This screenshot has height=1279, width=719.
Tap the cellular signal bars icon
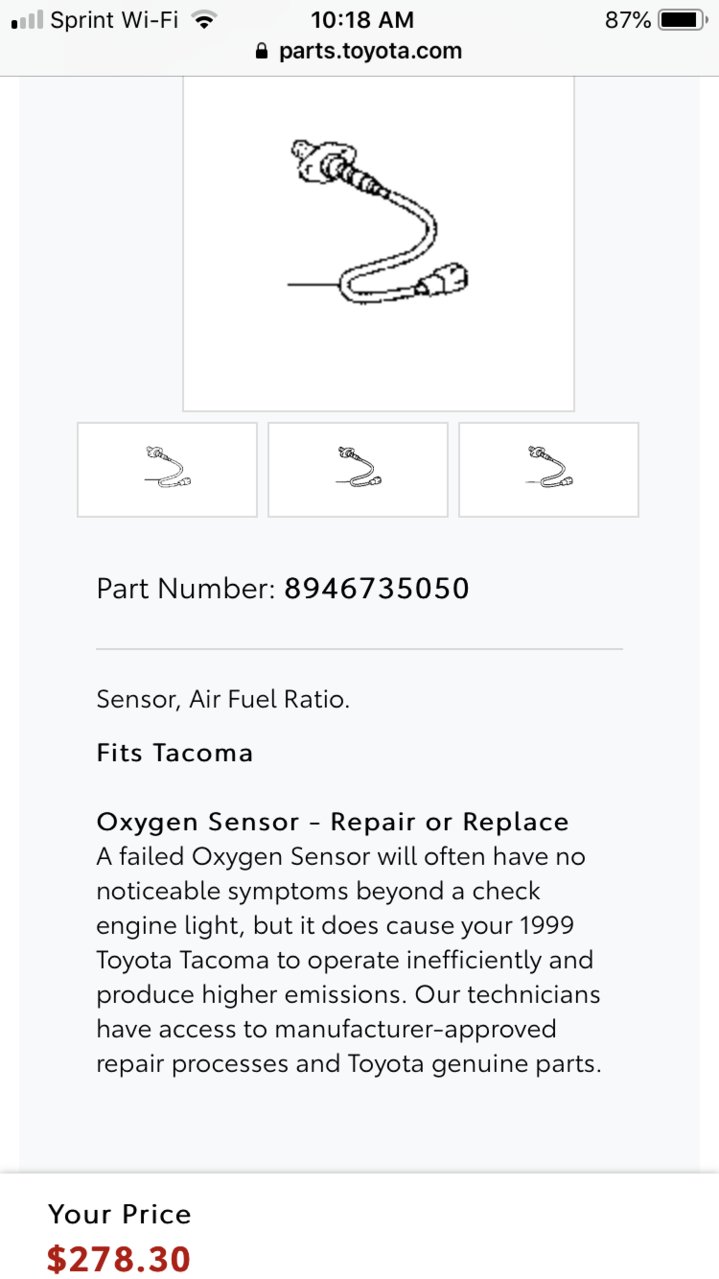[28, 20]
